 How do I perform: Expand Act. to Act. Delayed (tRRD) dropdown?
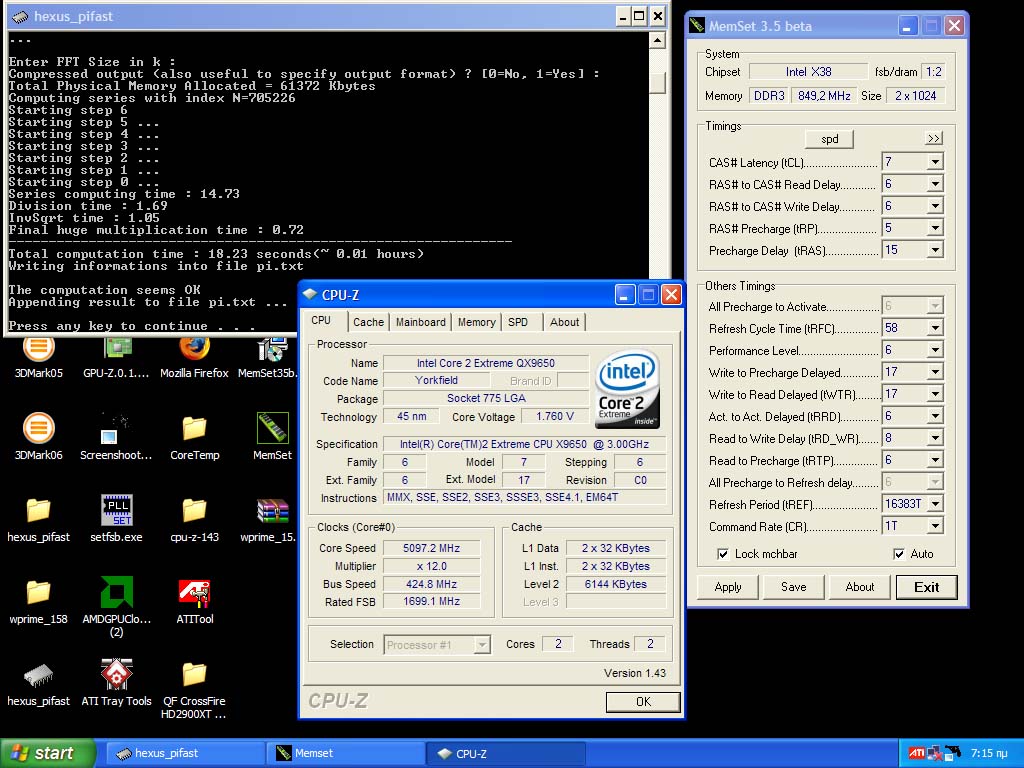(935, 416)
